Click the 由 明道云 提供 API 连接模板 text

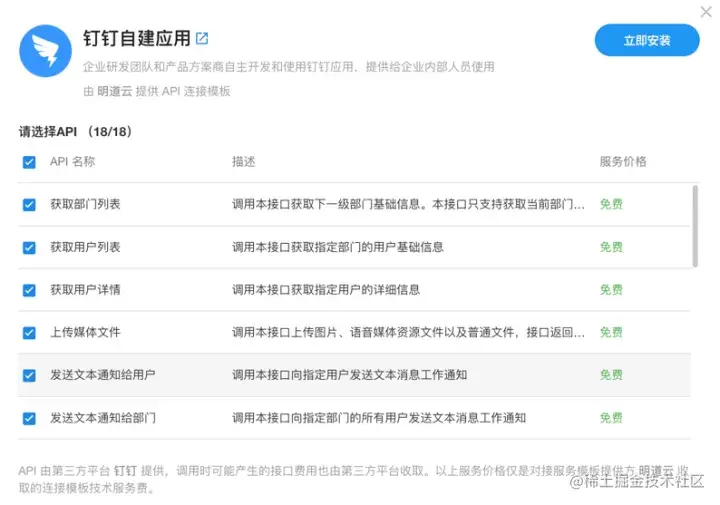[x=157, y=91]
